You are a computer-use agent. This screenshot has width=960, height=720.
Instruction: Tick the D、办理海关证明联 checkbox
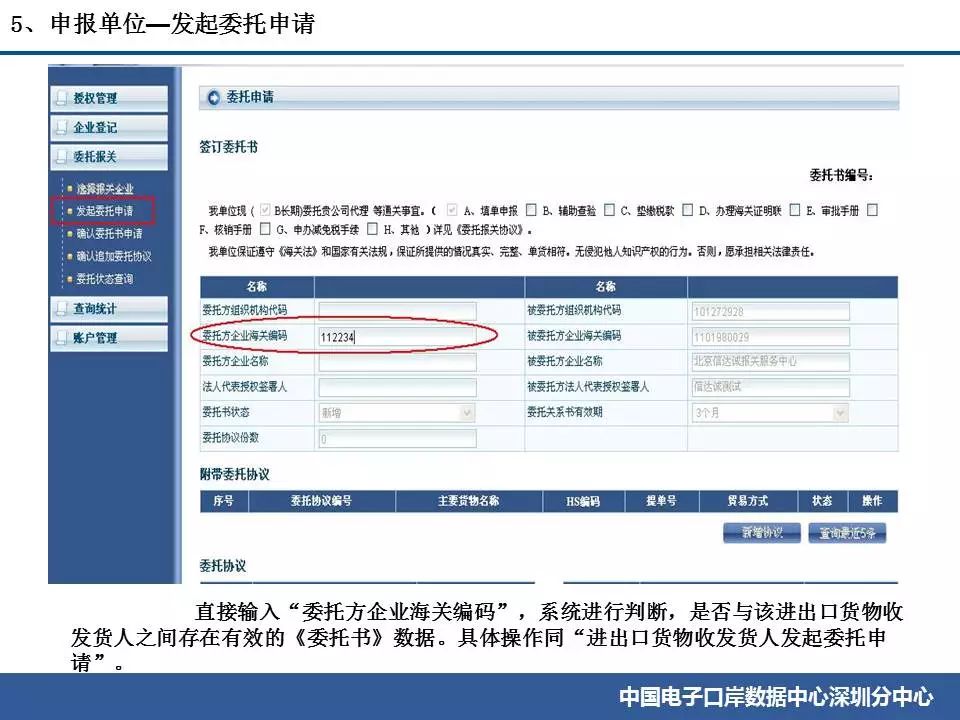687,211
